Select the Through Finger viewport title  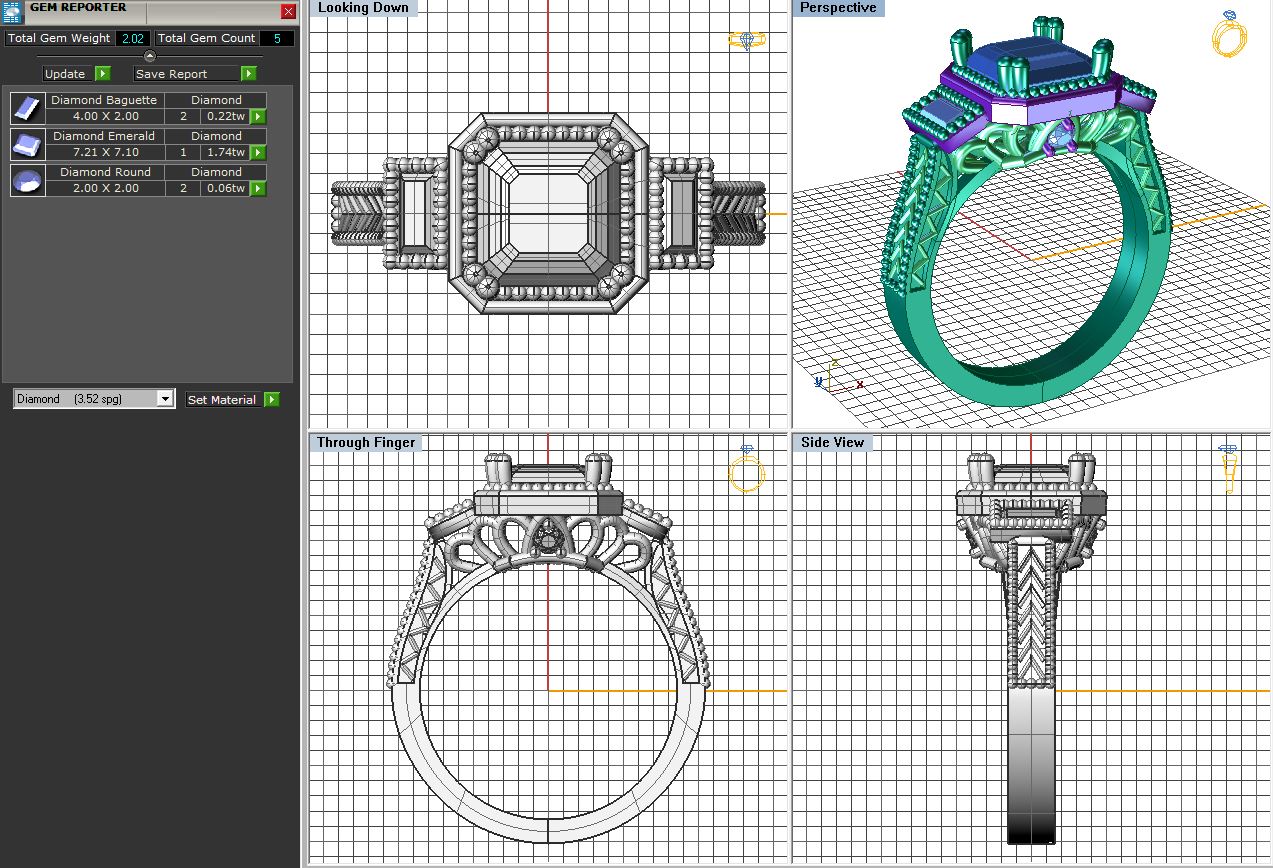point(366,442)
